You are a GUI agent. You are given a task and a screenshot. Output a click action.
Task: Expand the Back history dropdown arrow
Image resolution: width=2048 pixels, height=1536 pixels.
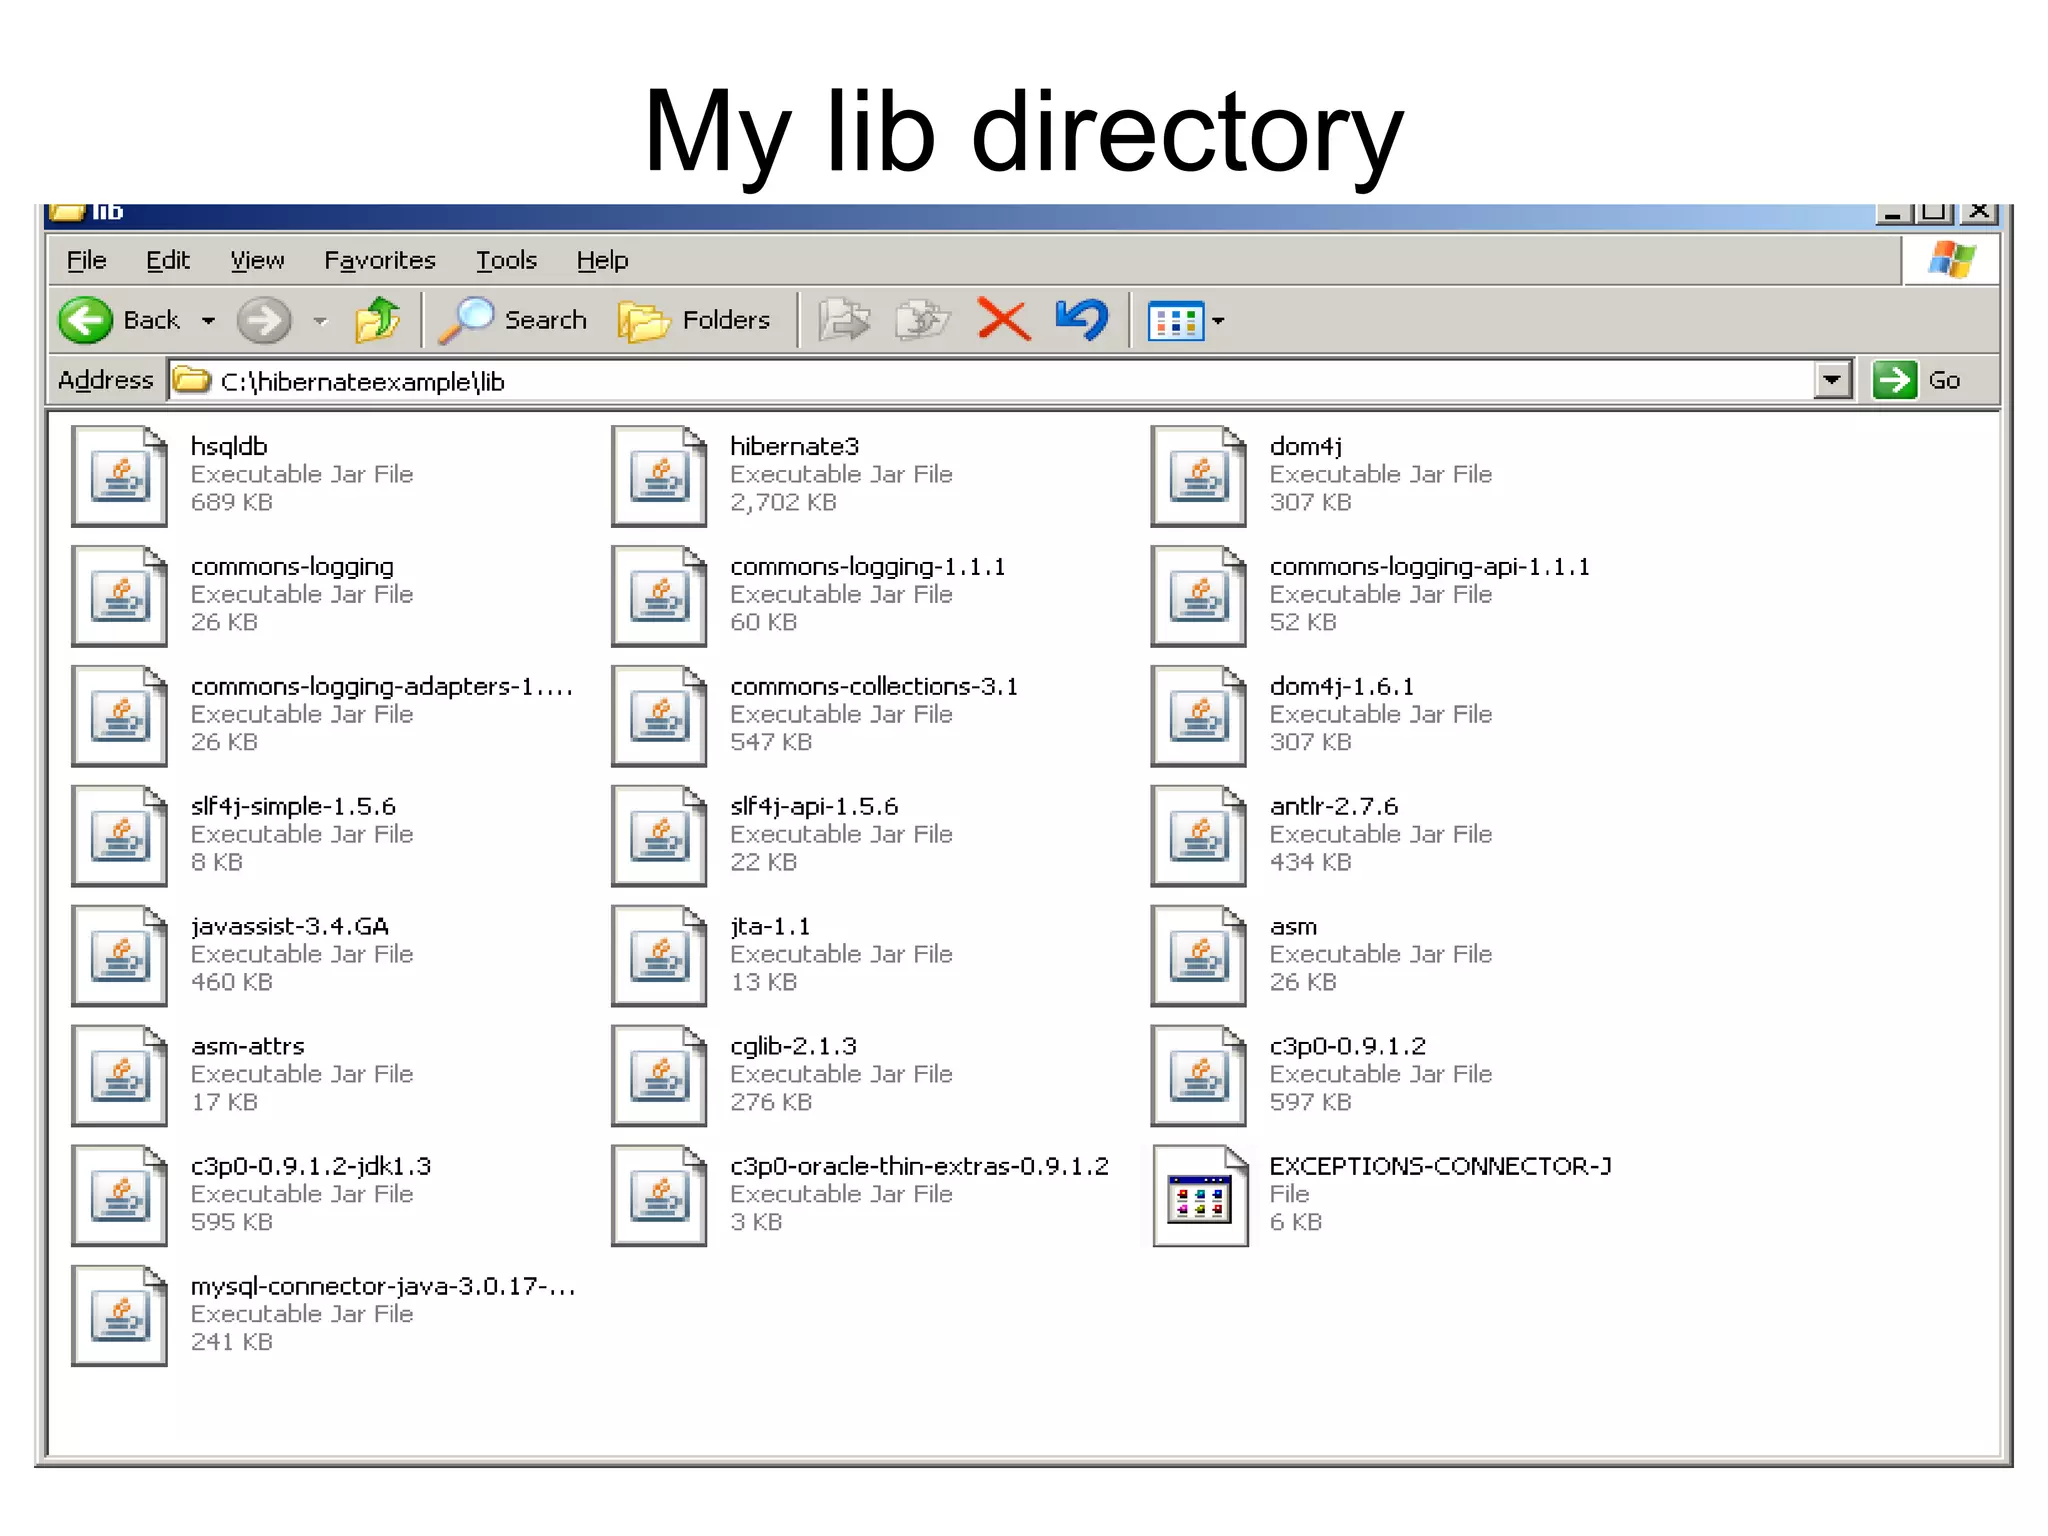click(x=208, y=321)
